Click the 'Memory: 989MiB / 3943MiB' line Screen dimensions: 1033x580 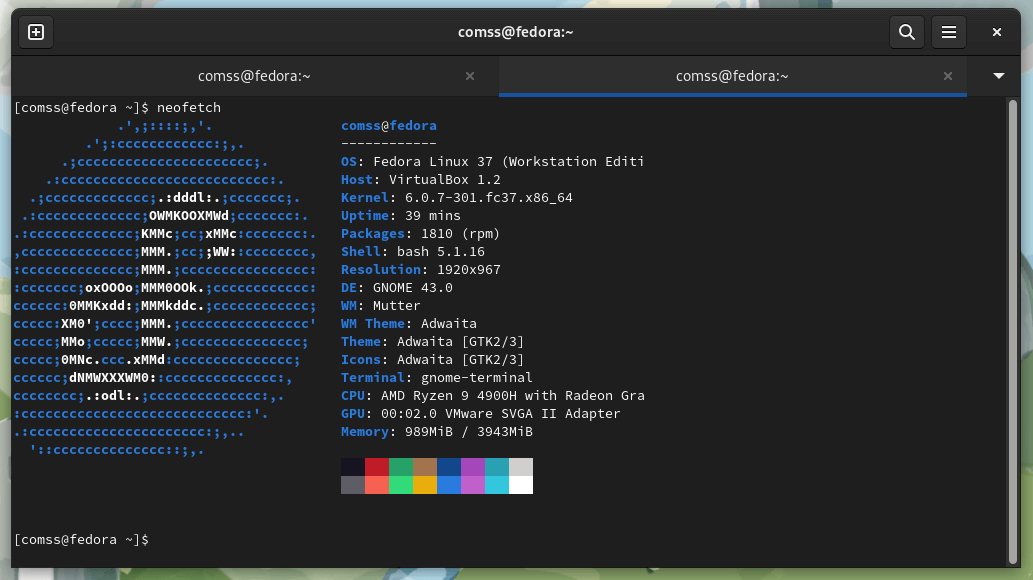point(436,432)
